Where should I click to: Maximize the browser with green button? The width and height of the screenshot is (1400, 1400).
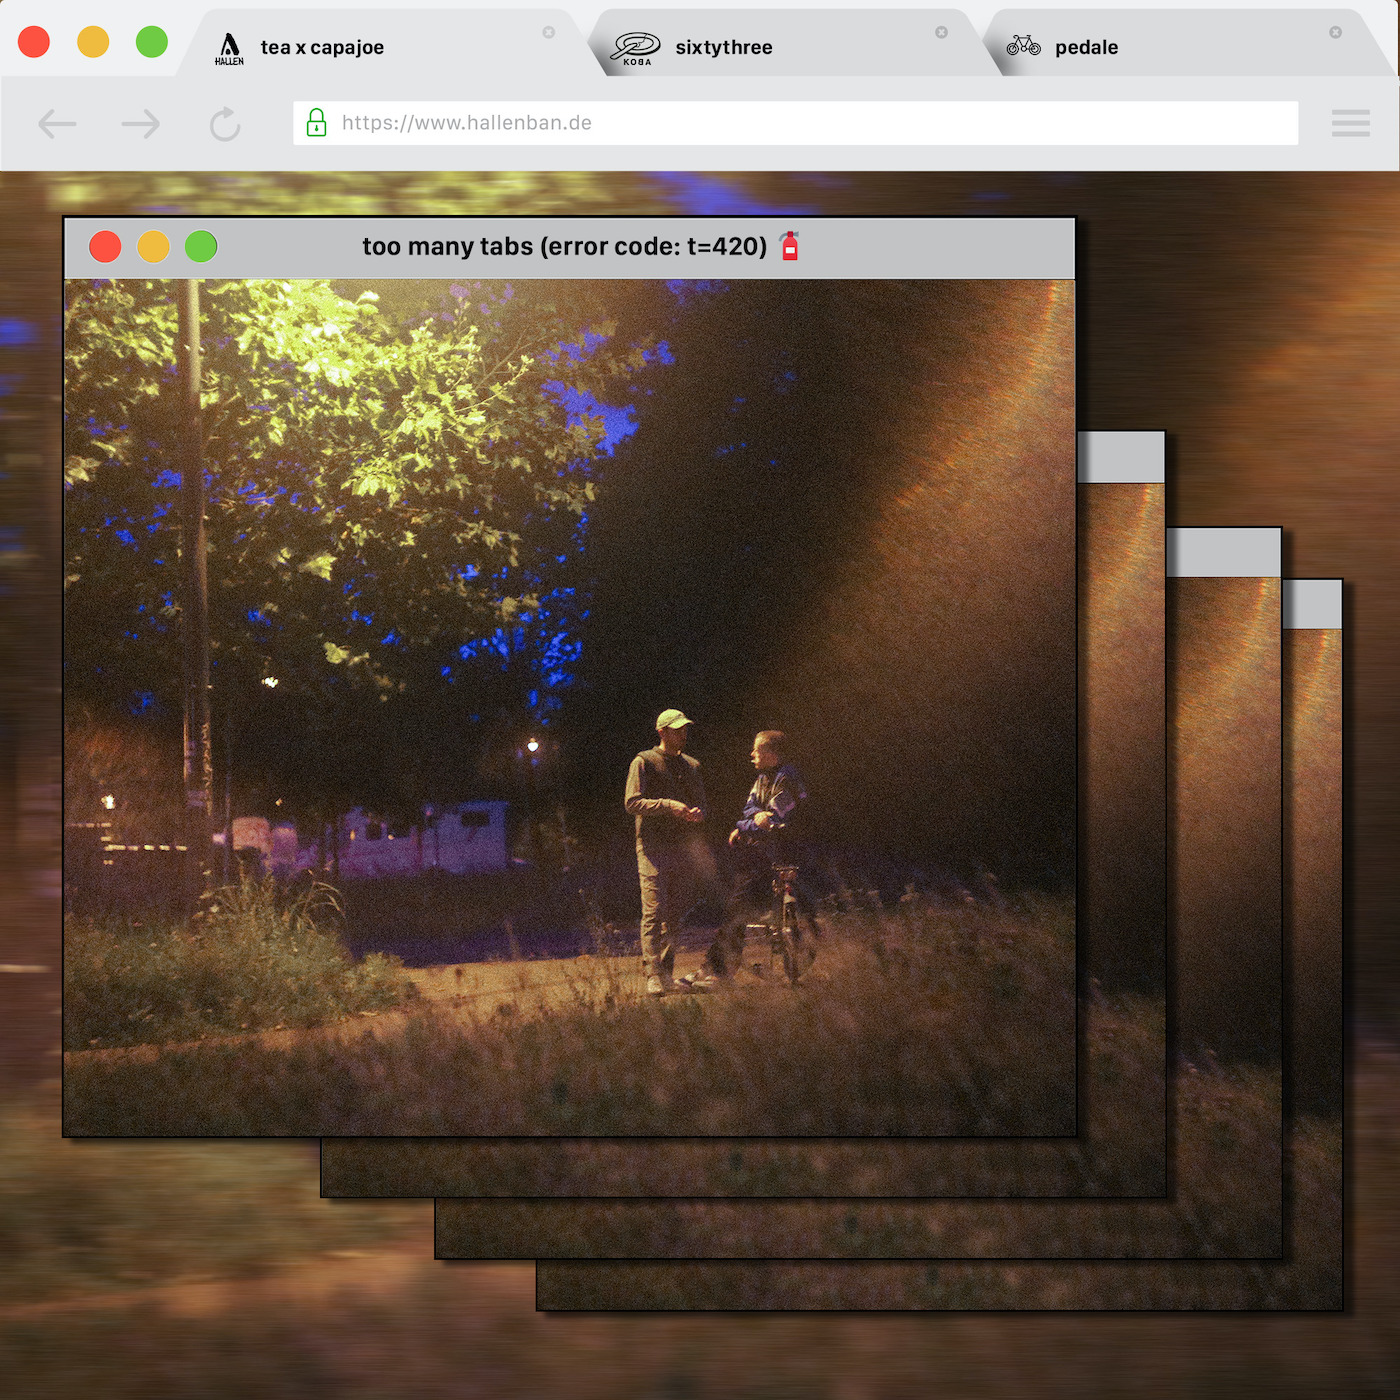(152, 42)
